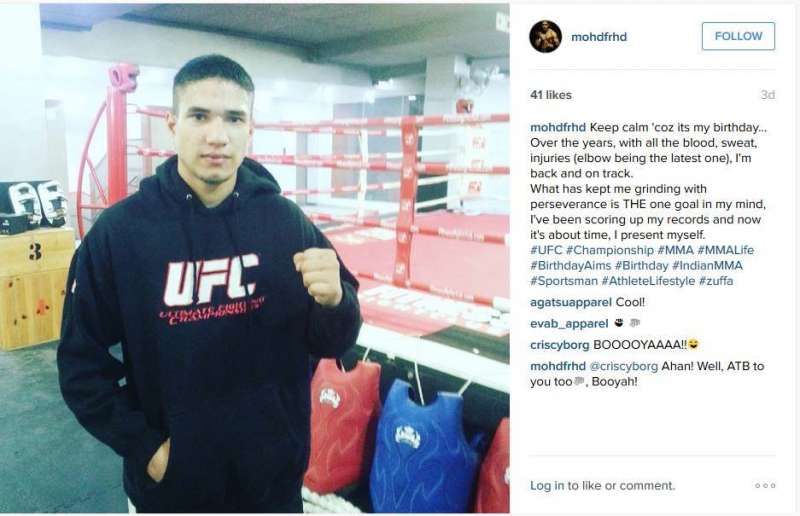Open the #IndianMMA hashtag
The height and width of the screenshot is (516, 800).
tap(707, 265)
